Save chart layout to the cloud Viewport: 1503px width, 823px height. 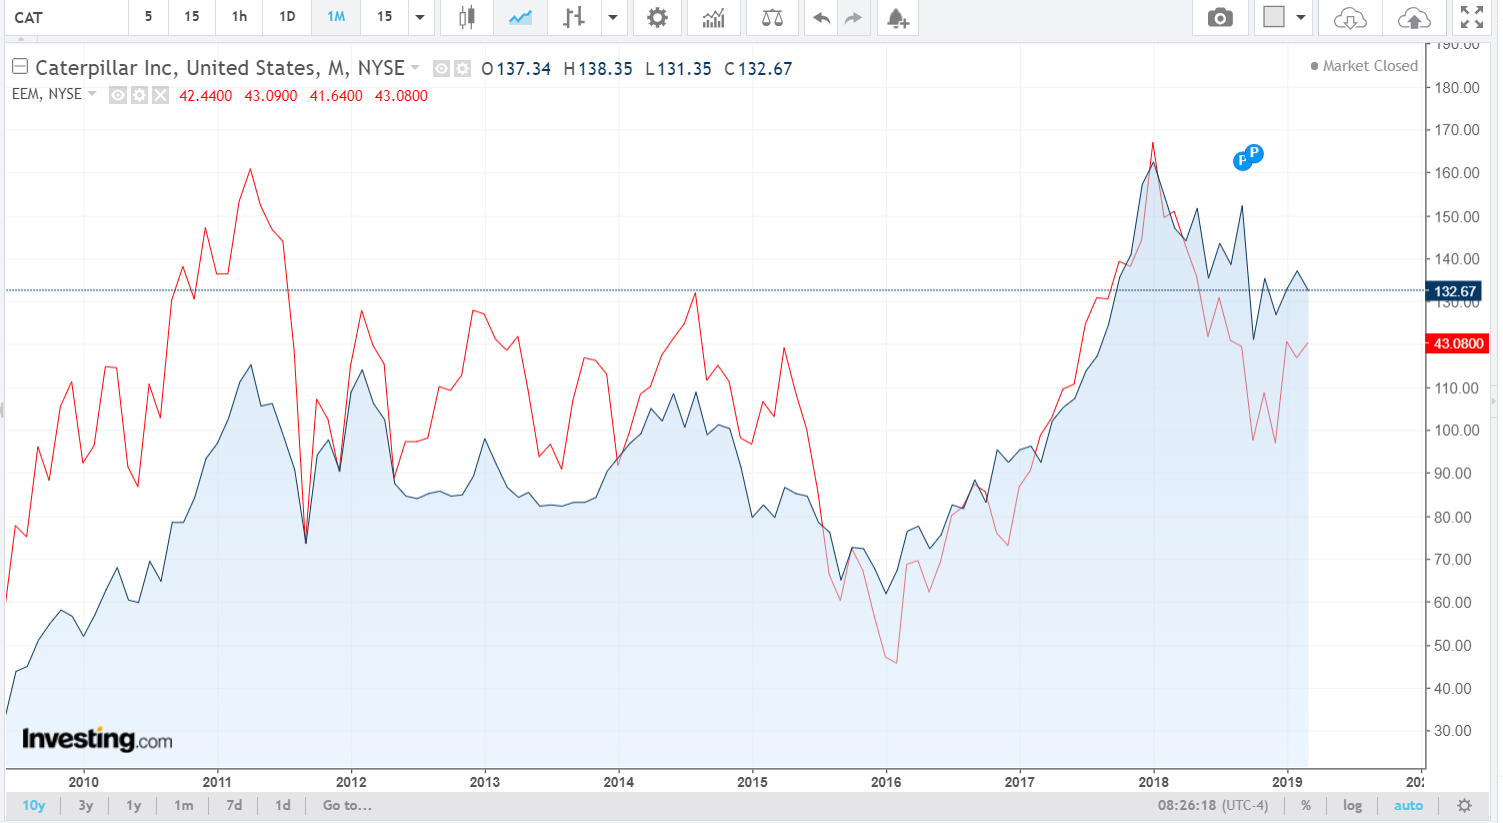point(1413,17)
